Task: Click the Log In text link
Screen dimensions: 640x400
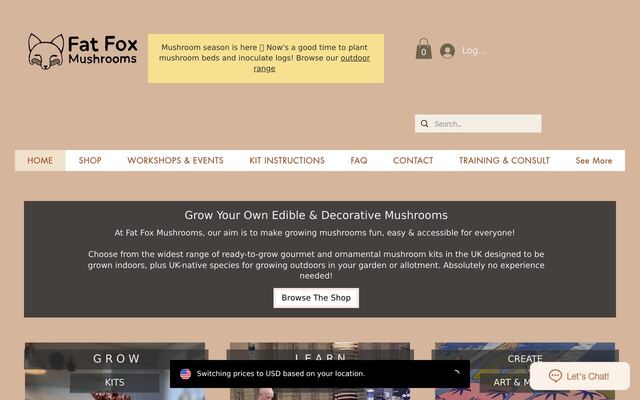Action: pos(474,51)
